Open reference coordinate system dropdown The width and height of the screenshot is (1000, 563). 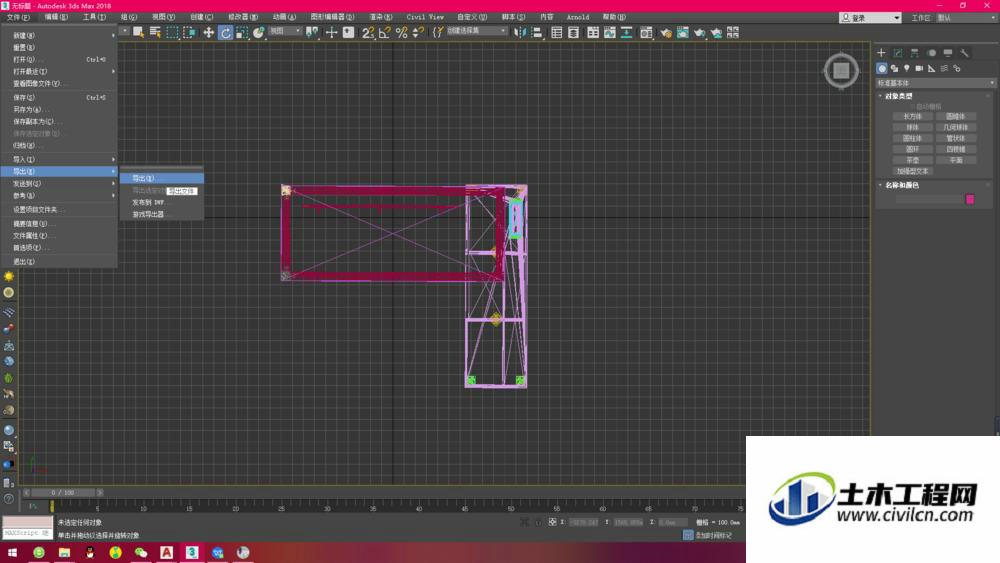[284, 31]
